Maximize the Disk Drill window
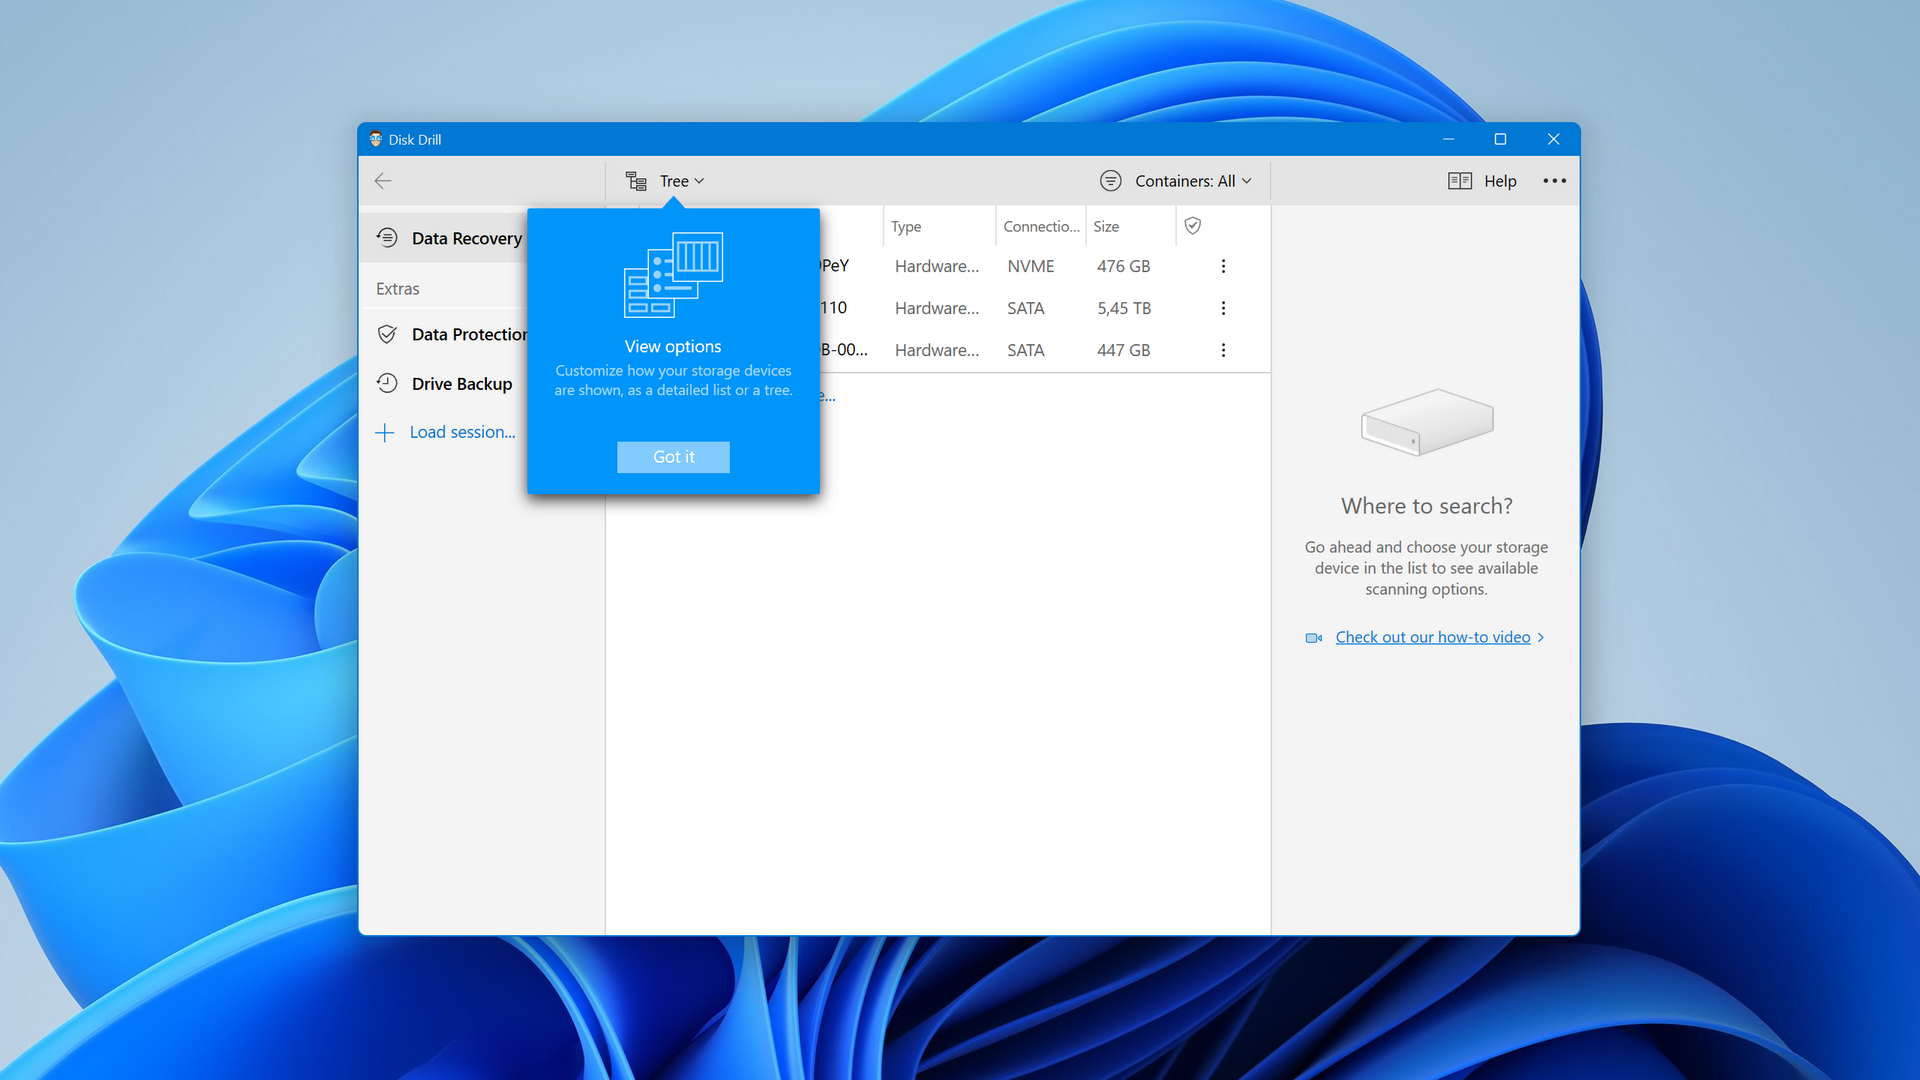Screen dimensions: 1920x1080 click(x=1500, y=139)
